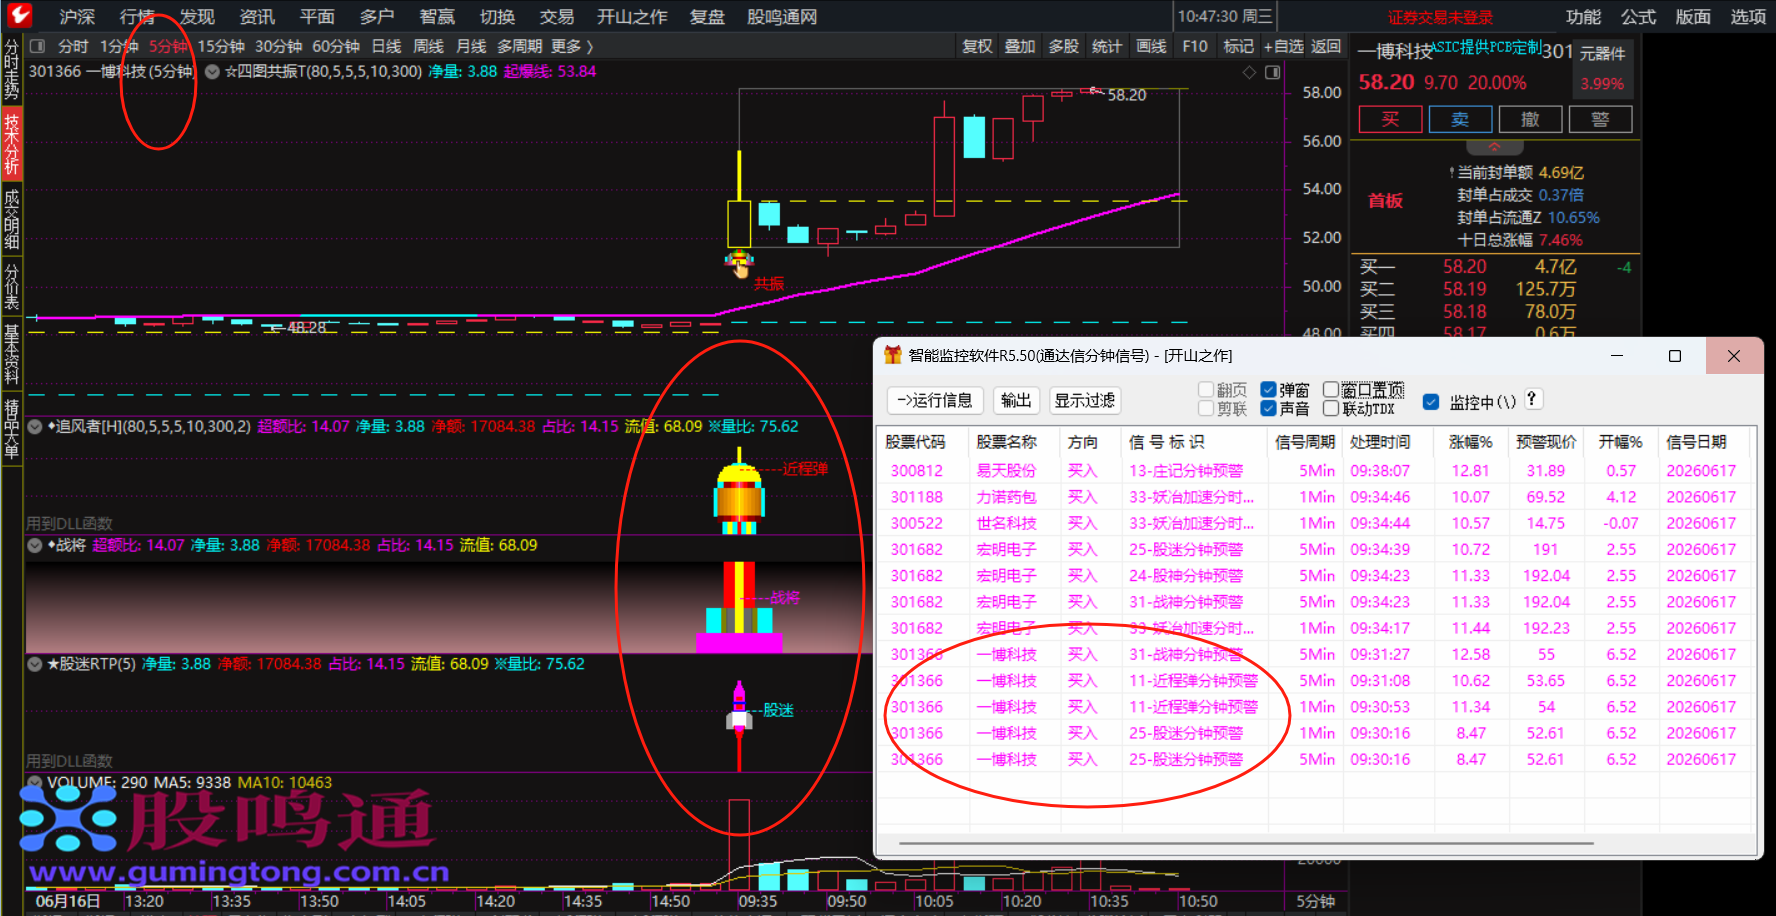Select the 基本资料 sidebar tab
Screen dimensions: 1776x916
(11, 355)
